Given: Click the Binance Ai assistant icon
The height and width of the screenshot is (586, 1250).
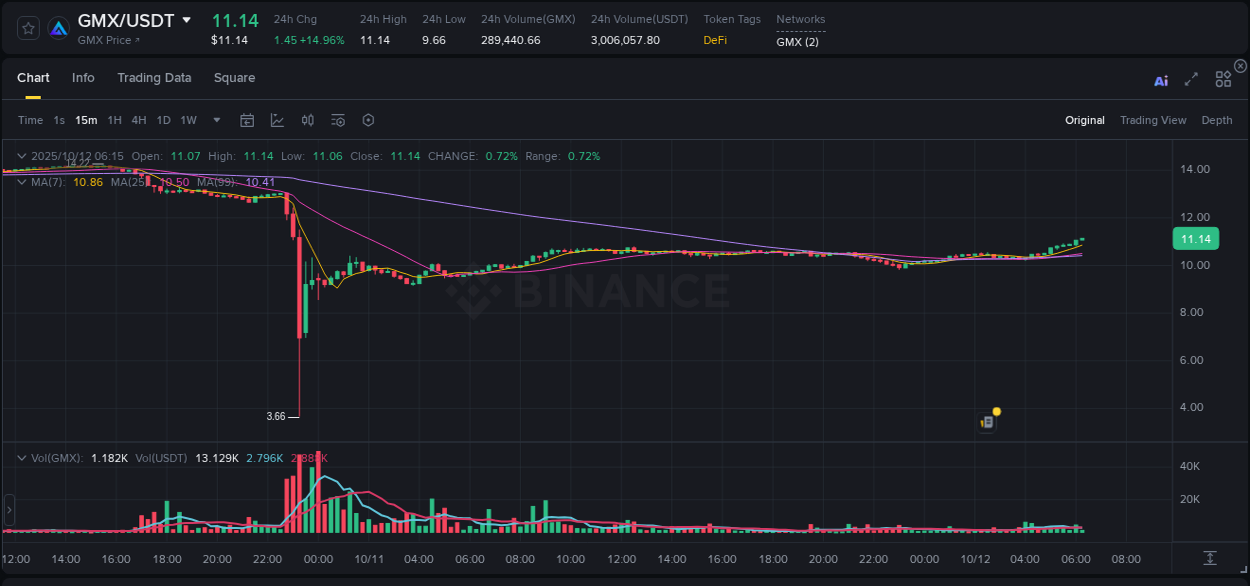Looking at the screenshot, I should (x=1161, y=77).
